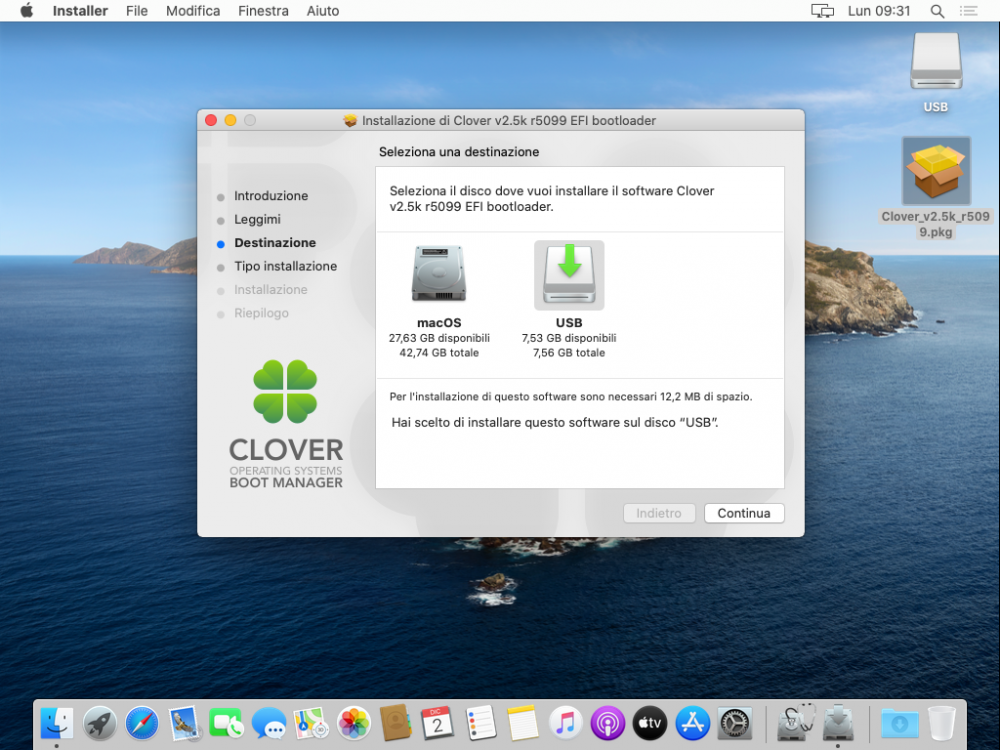Click the '7,53 GB disponibili' text
This screenshot has height=750, width=1000.
point(569,338)
